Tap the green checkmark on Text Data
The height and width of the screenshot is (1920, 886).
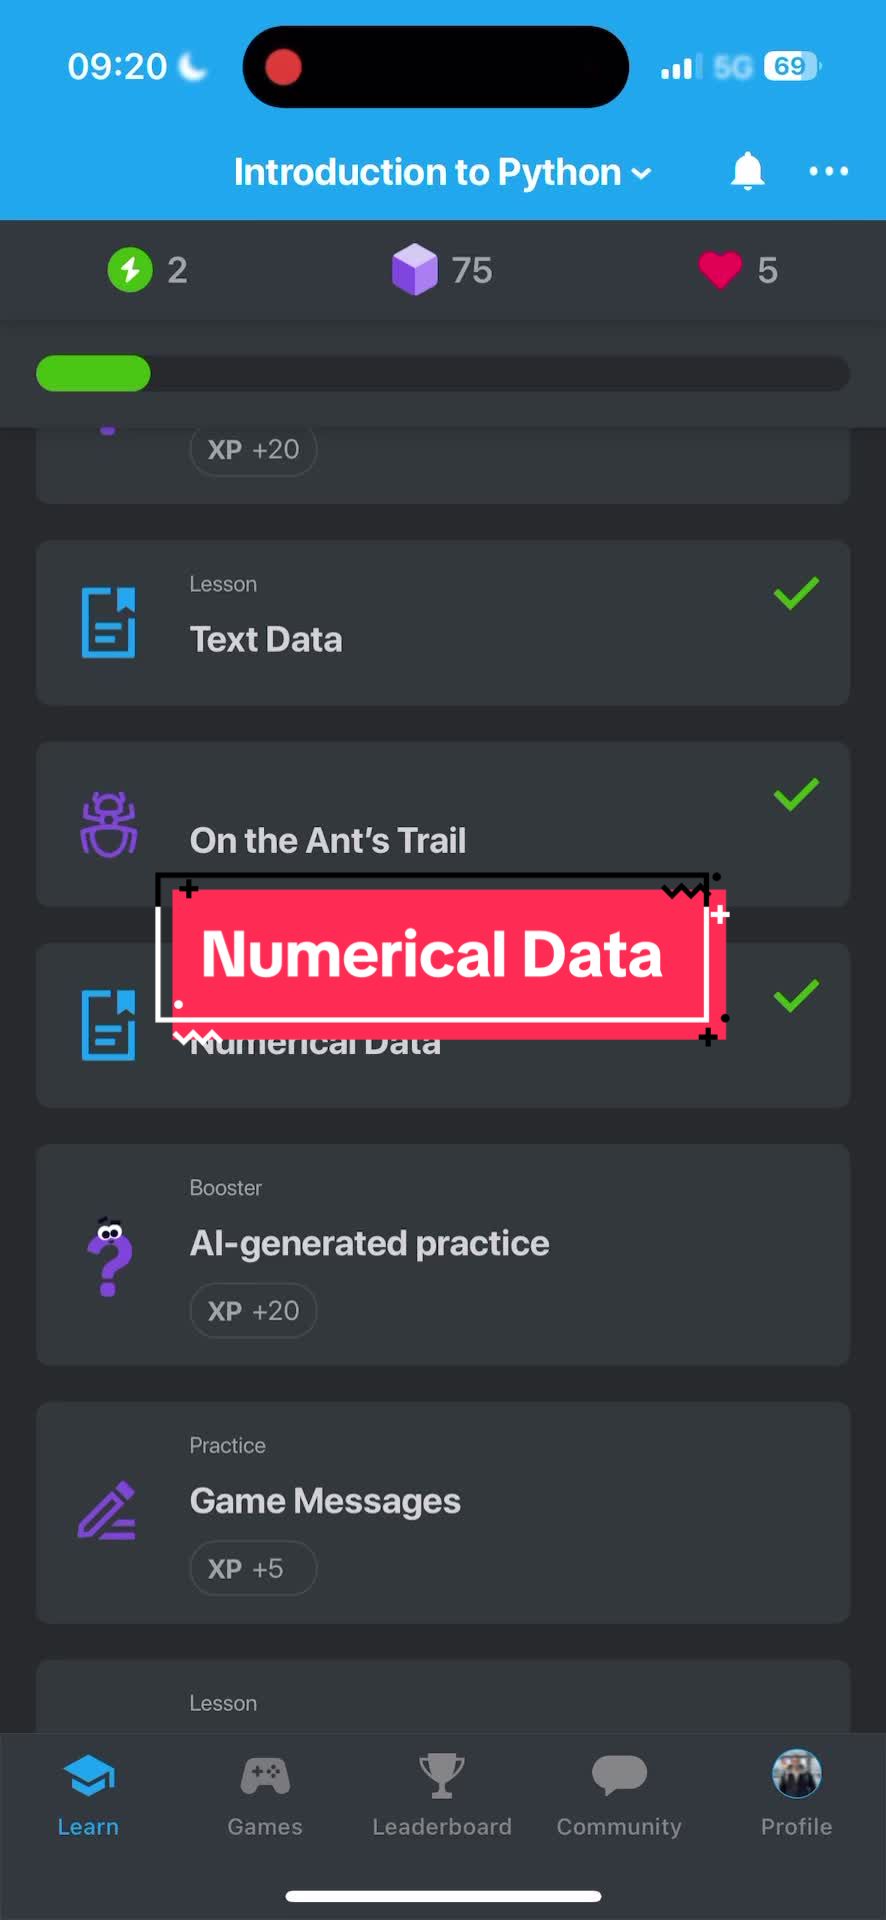tap(796, 593)
